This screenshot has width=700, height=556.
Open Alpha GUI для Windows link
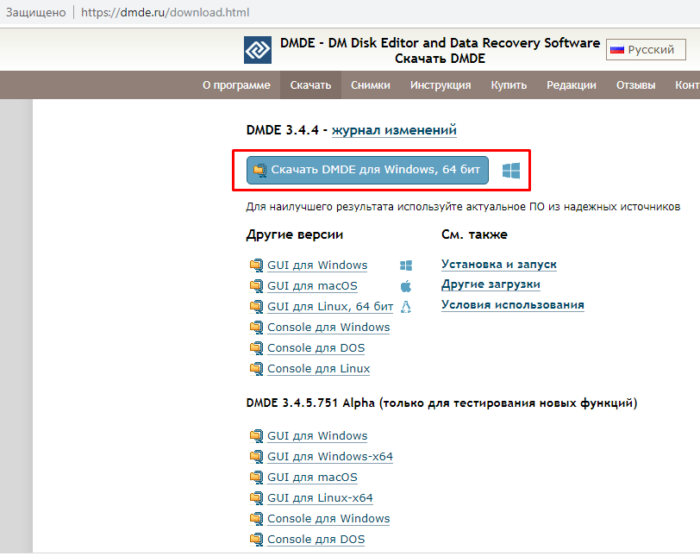coord(317,436)
